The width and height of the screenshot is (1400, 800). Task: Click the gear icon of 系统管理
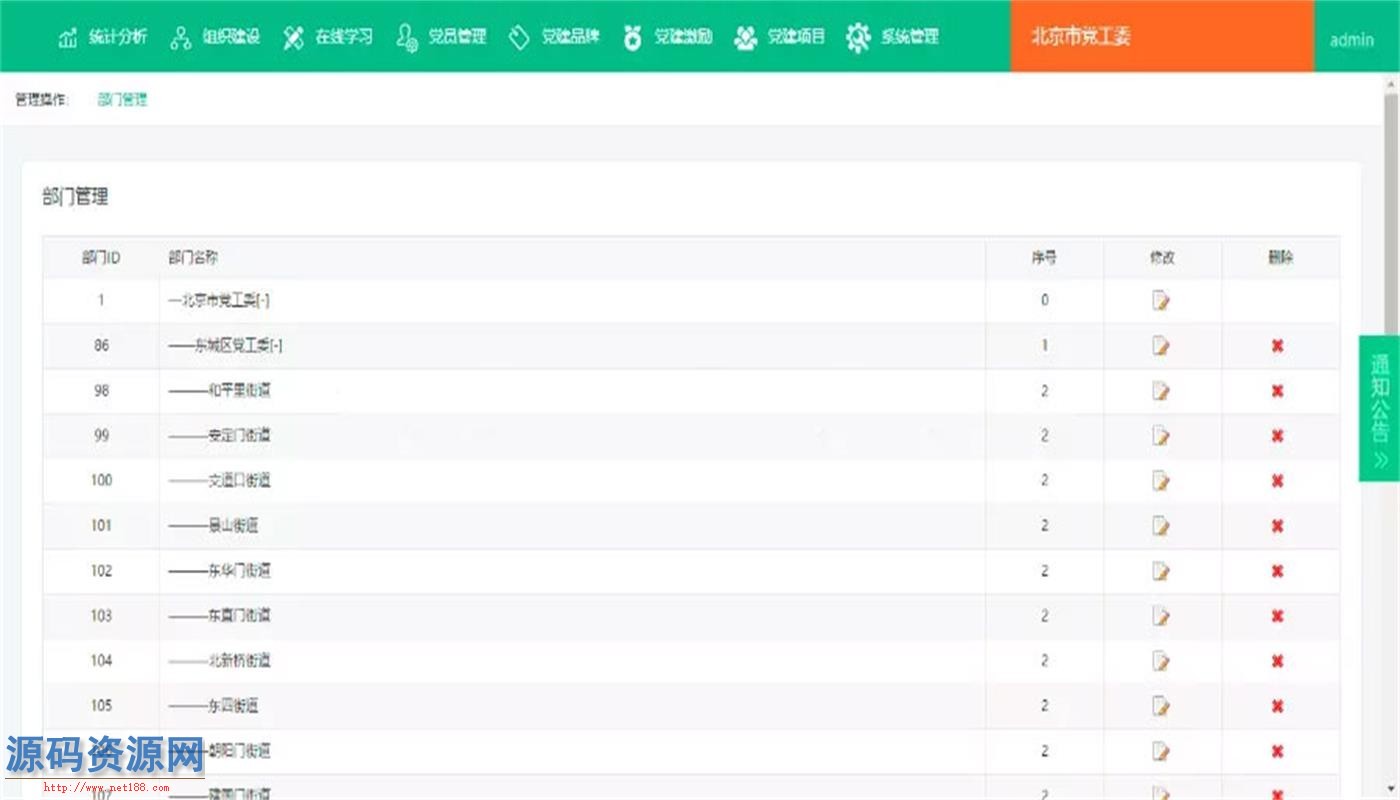coord(858,38)
